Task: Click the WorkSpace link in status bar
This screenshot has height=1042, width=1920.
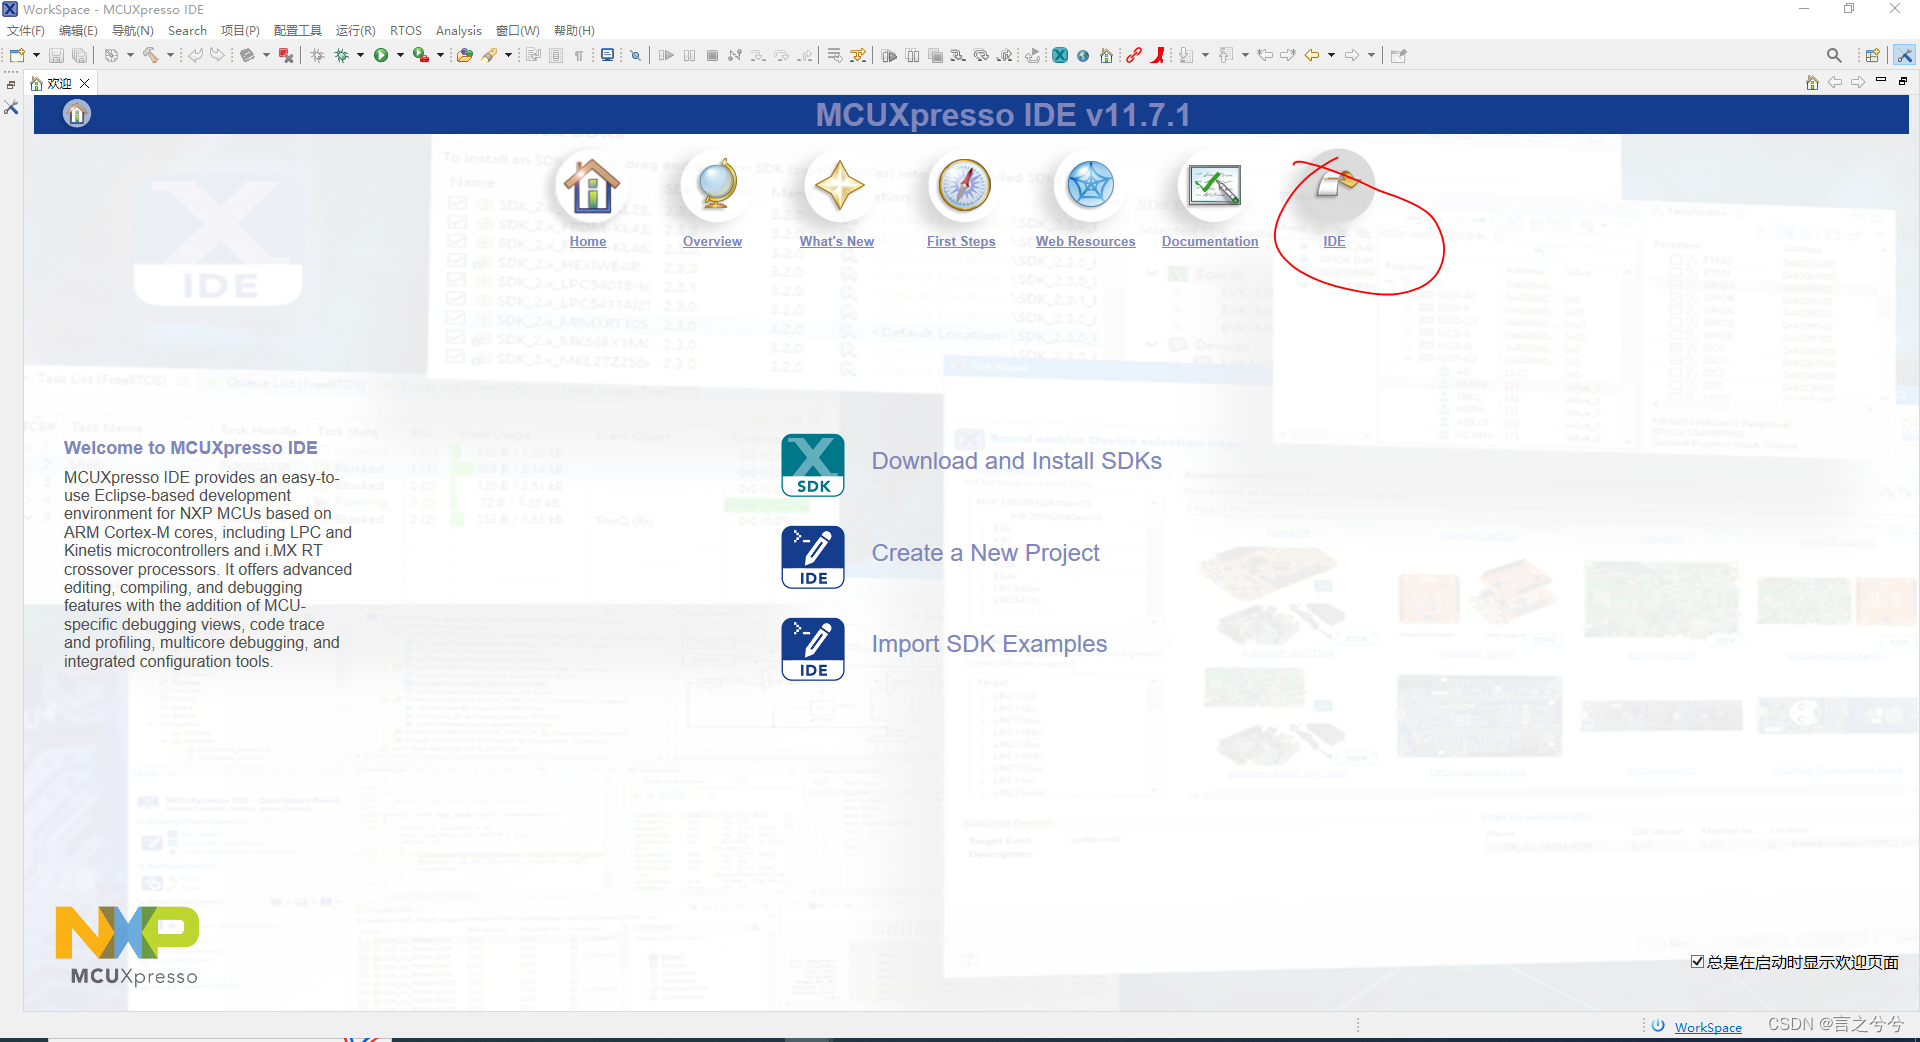Action: coord(1708,1027)
